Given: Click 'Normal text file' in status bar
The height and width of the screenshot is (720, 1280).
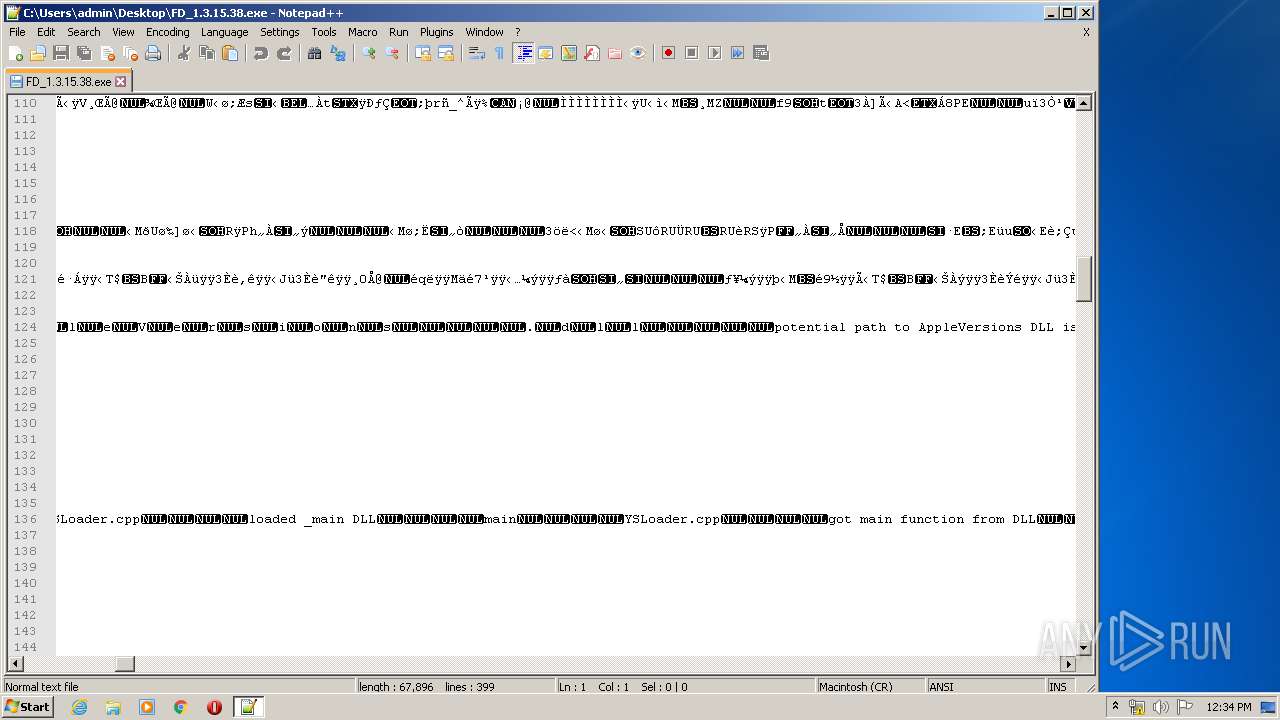Looking at the screenshot, I should (178, 687).
